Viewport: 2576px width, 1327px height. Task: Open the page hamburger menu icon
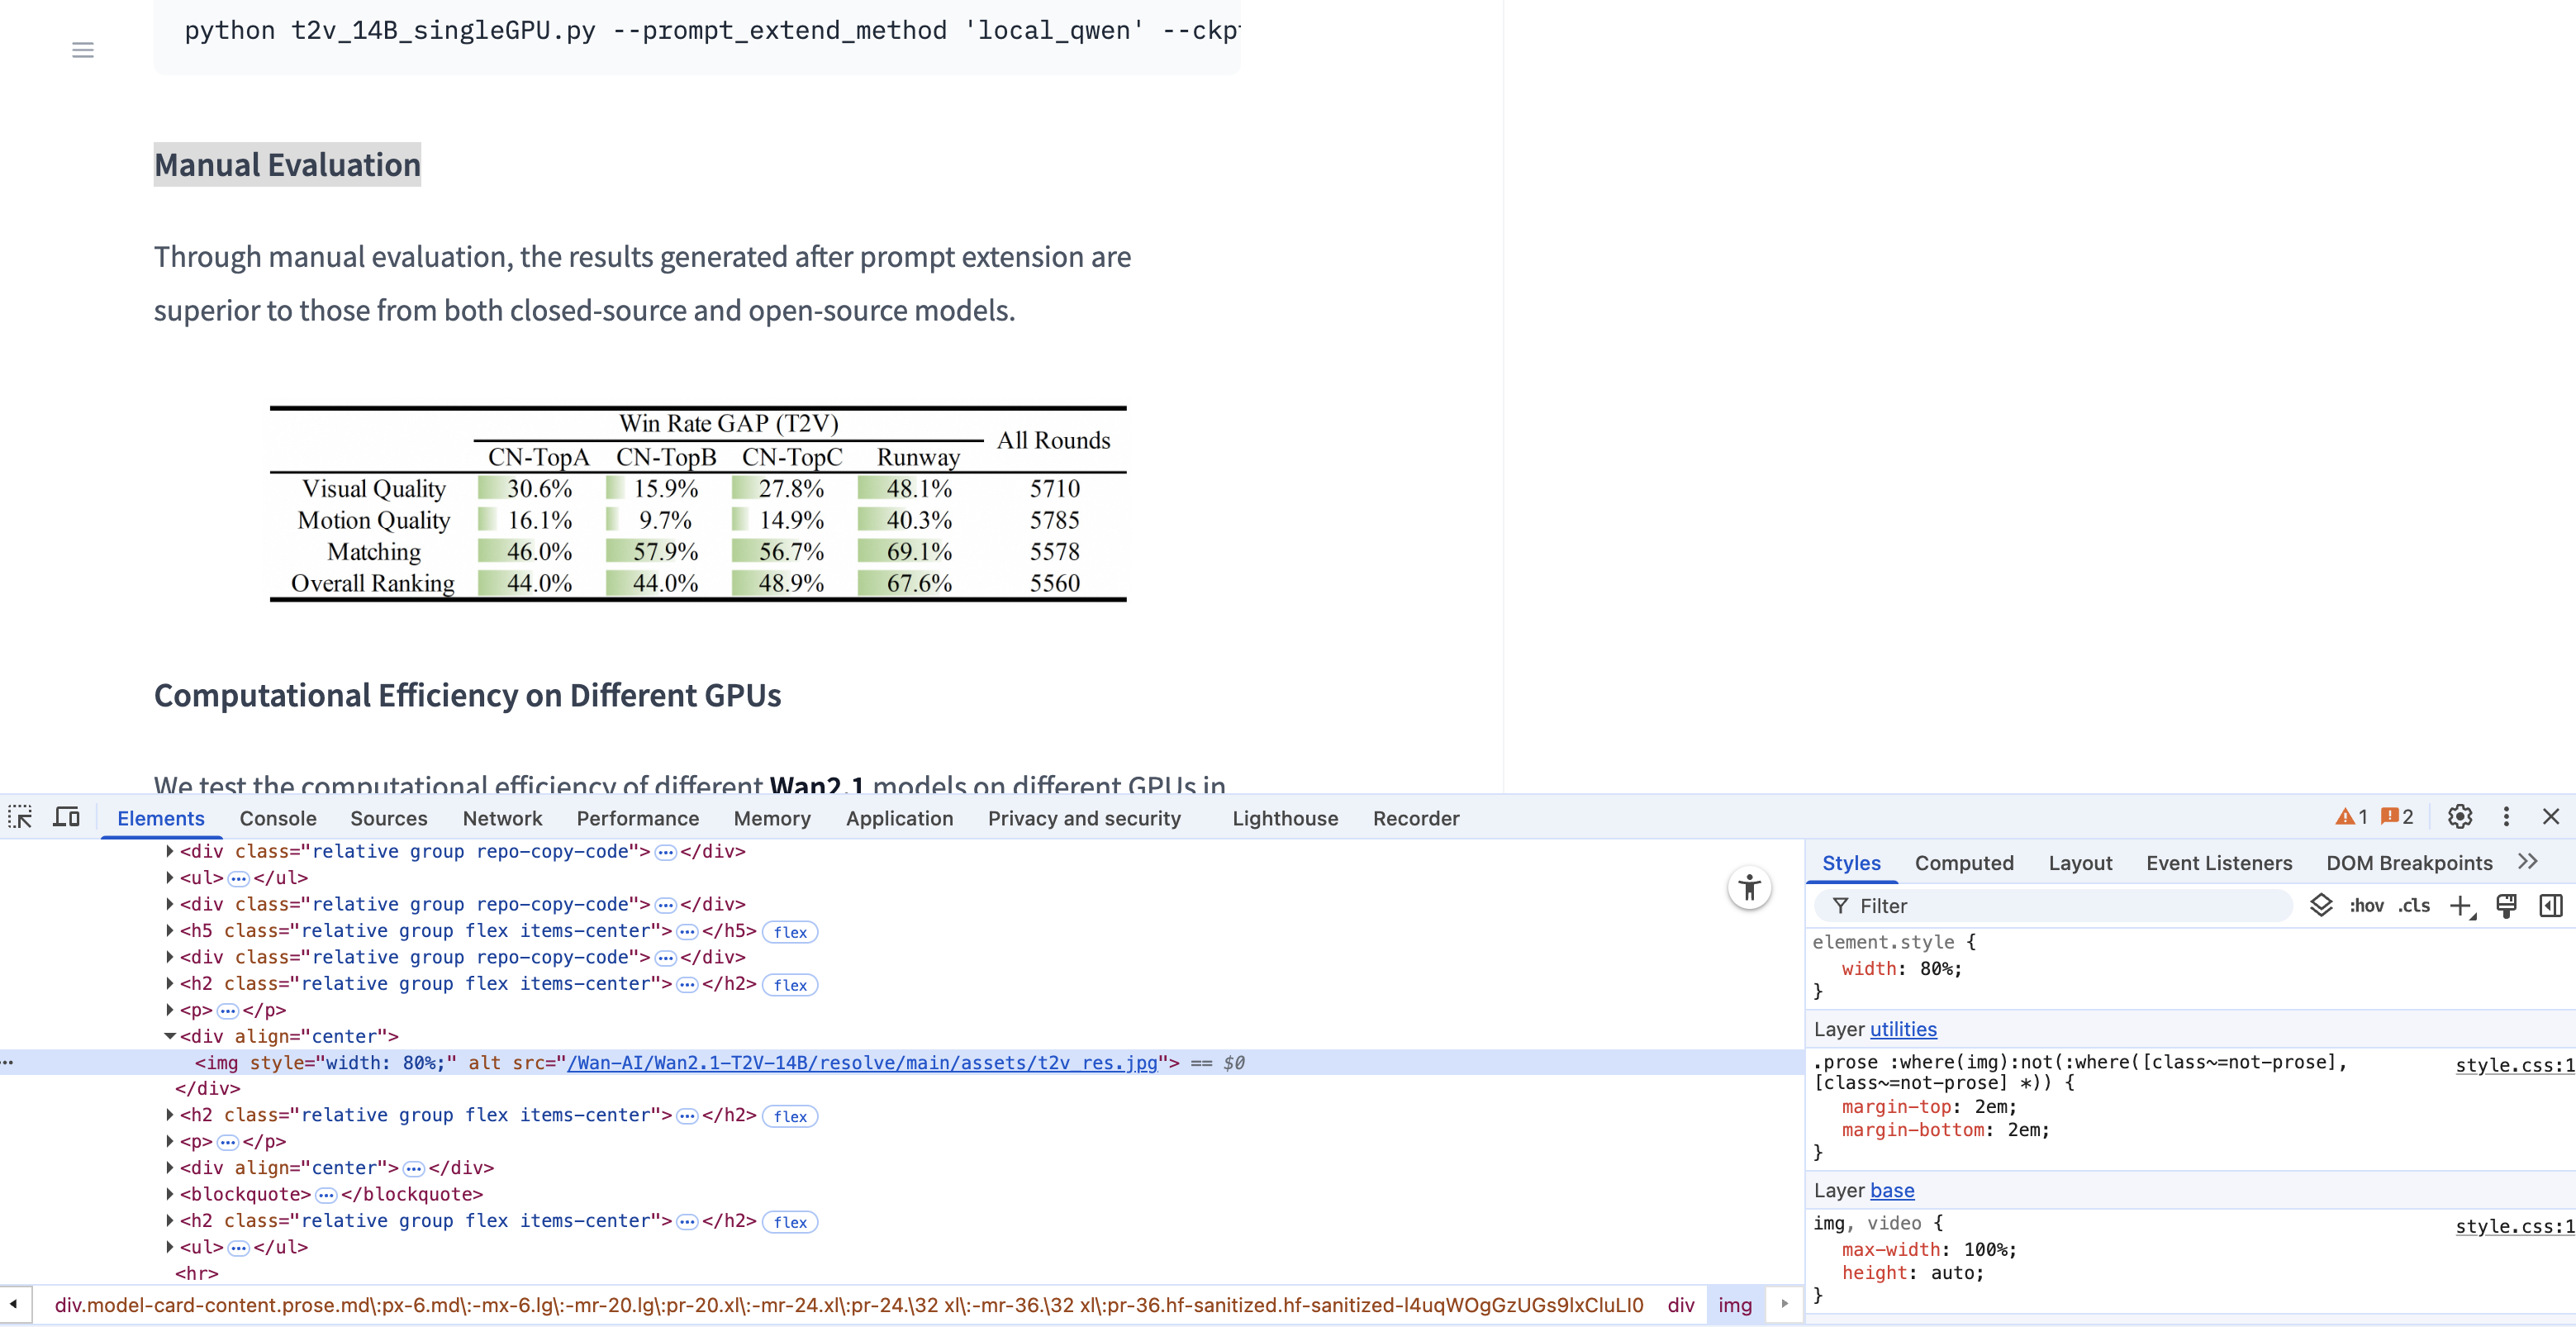83,50
